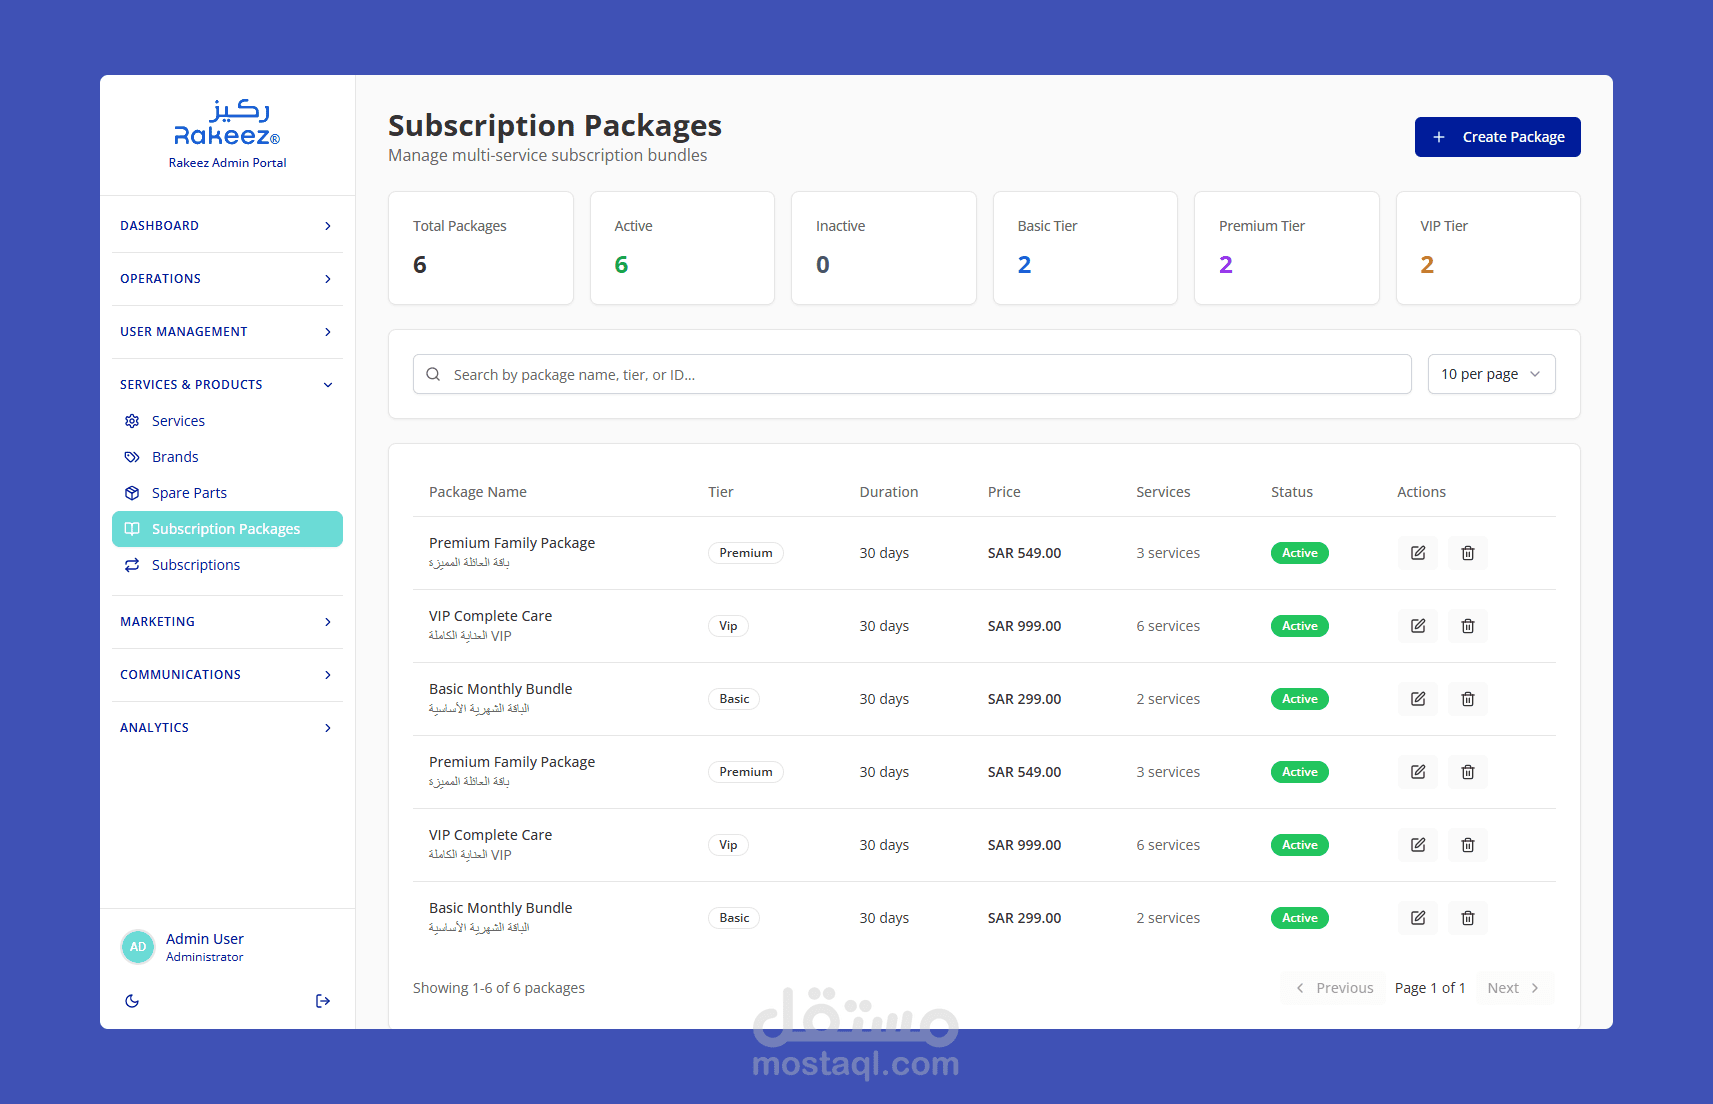Click the Status column header
Viewport: 1713px width, 1104px height.
point(1292,492)
